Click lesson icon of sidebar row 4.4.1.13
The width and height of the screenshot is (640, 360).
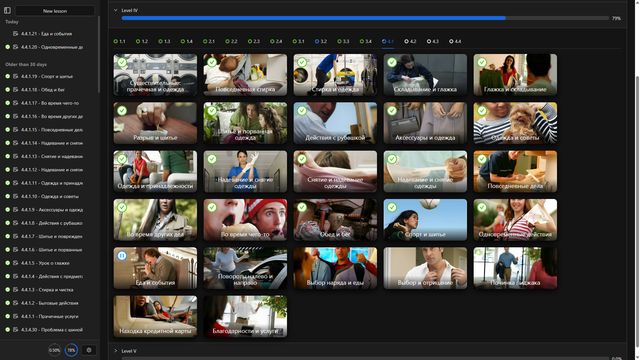(x=16, y=156)
